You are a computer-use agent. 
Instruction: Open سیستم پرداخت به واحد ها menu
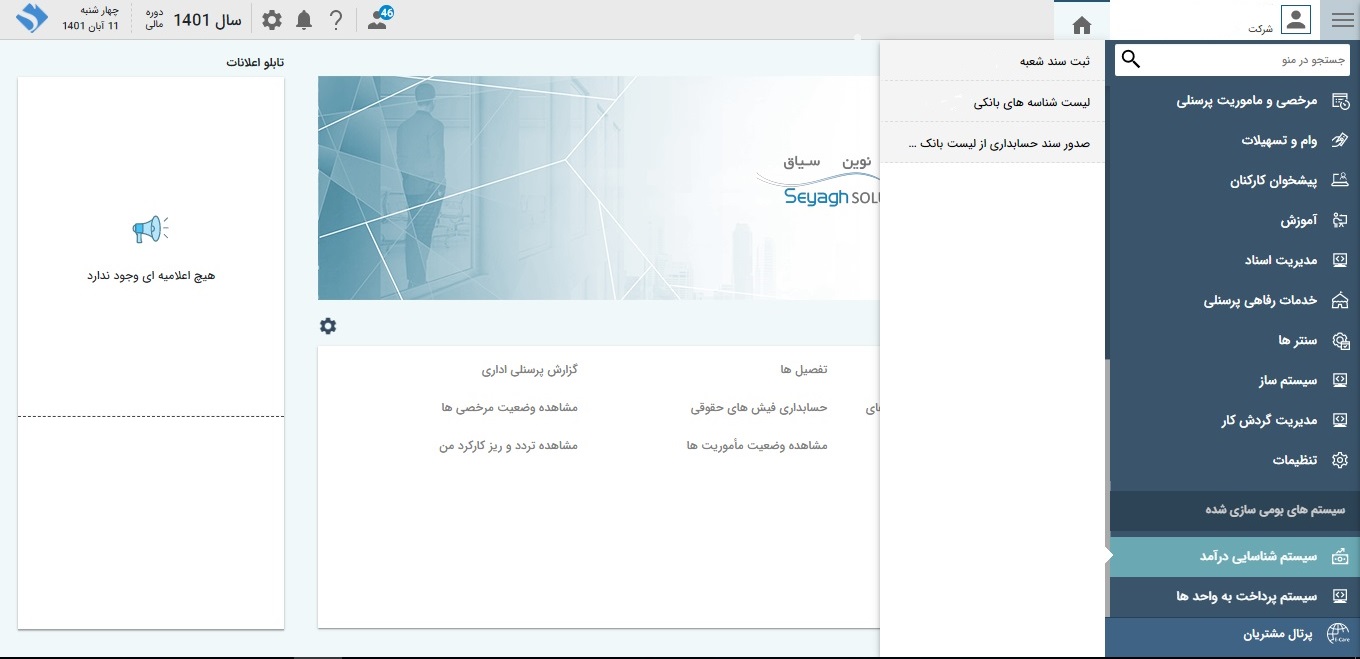pos(1246,596)
